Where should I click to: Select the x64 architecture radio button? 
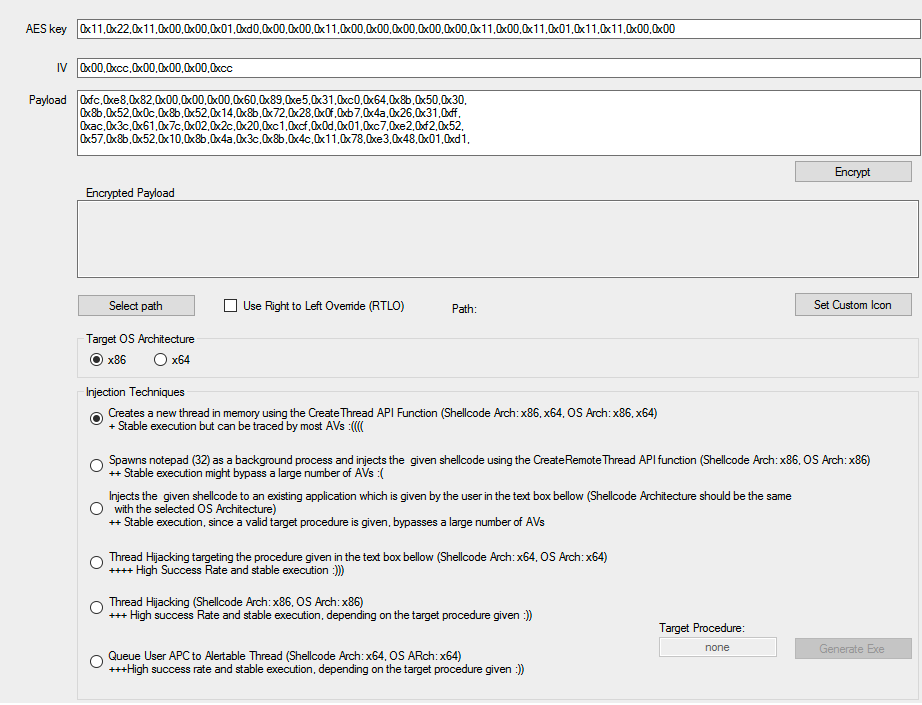(x=160, y=360)
